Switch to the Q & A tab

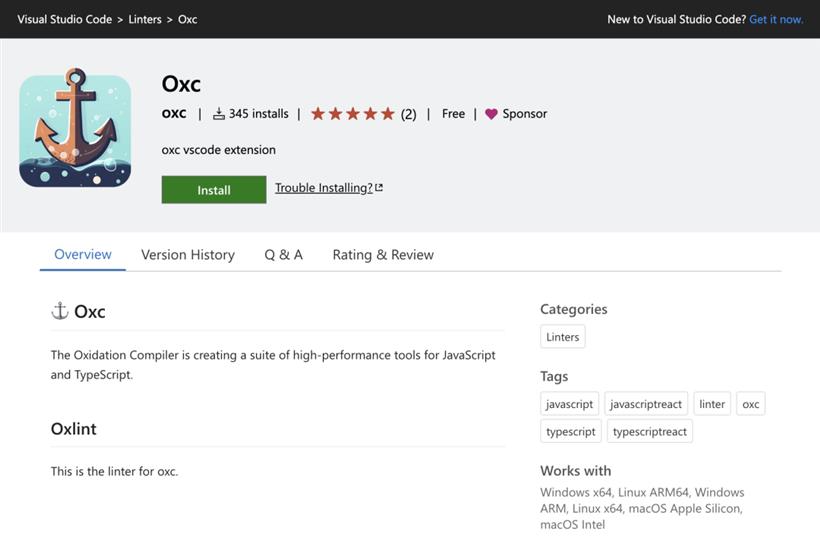(283, 255)
